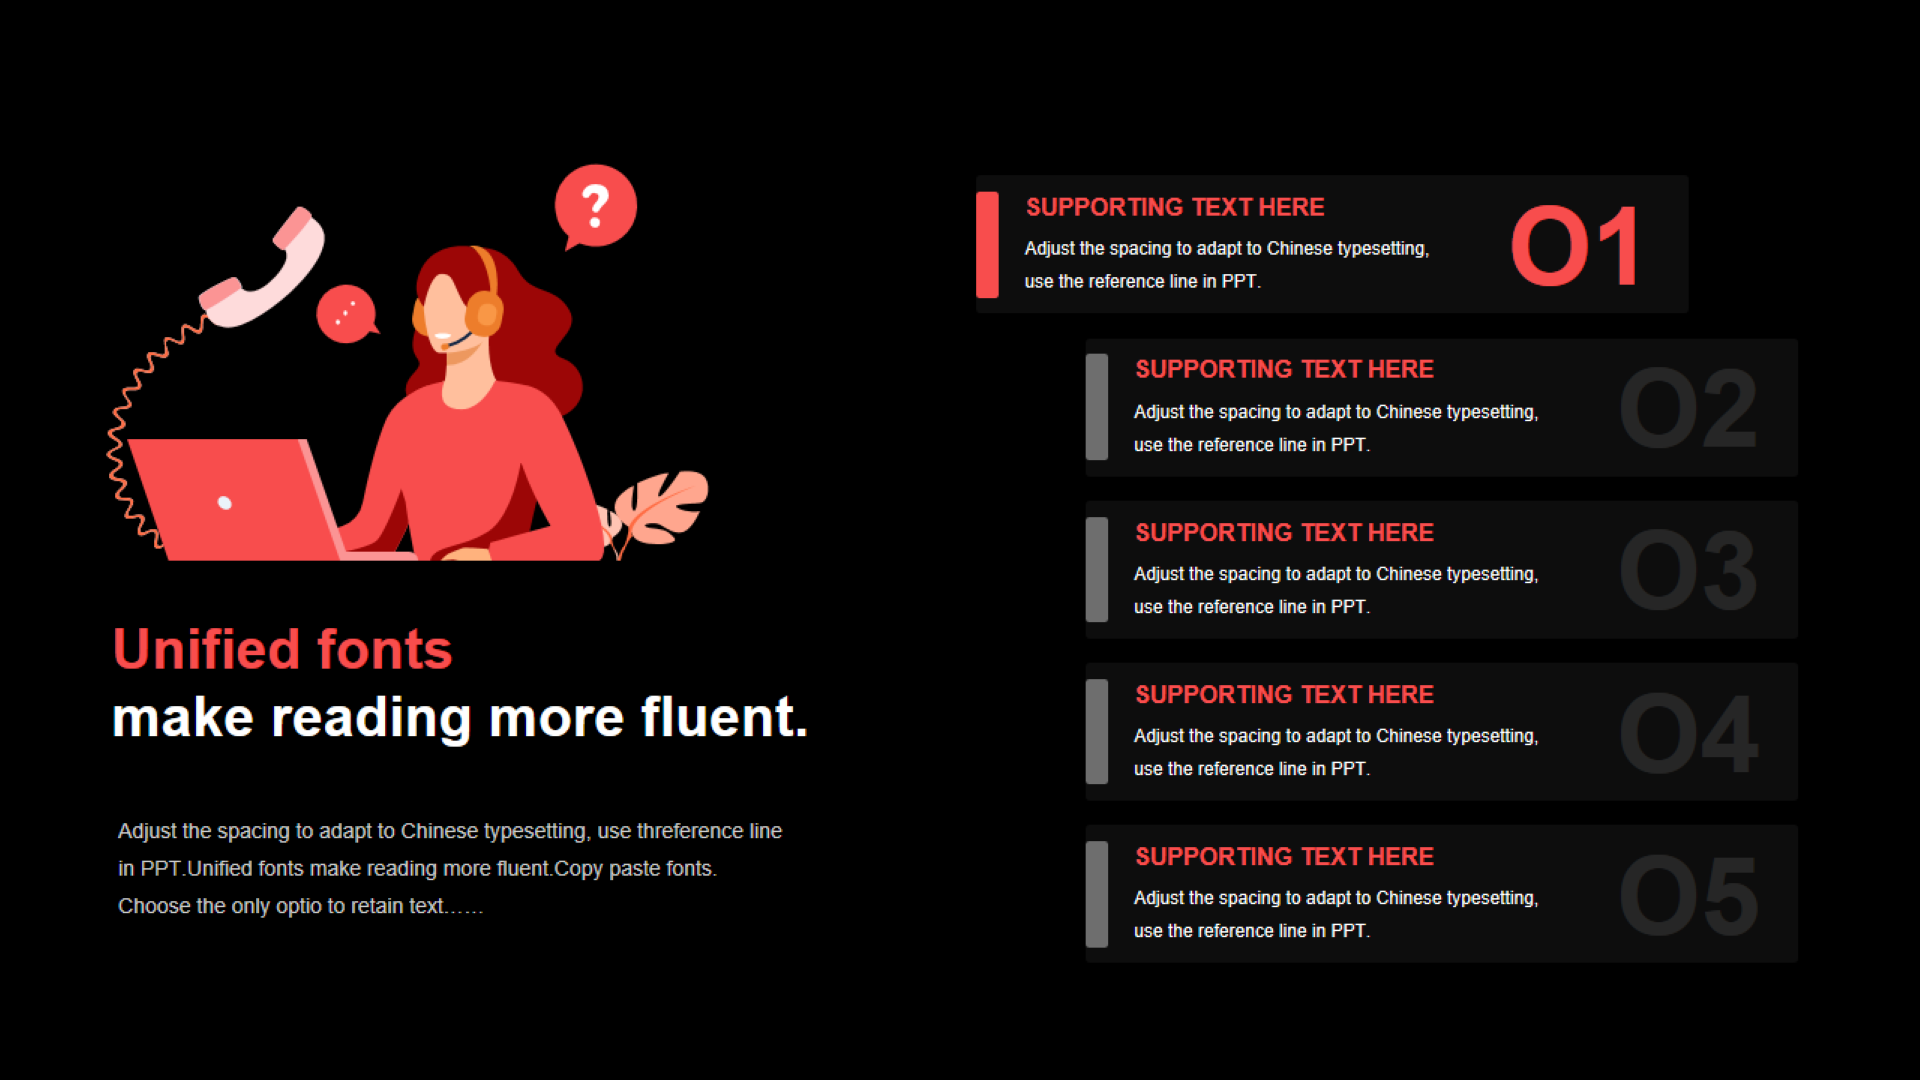Click card 01 description 'Adjust the spacing' text
Viewport: 1920px width, 1080px height.
coord(1227,265)
